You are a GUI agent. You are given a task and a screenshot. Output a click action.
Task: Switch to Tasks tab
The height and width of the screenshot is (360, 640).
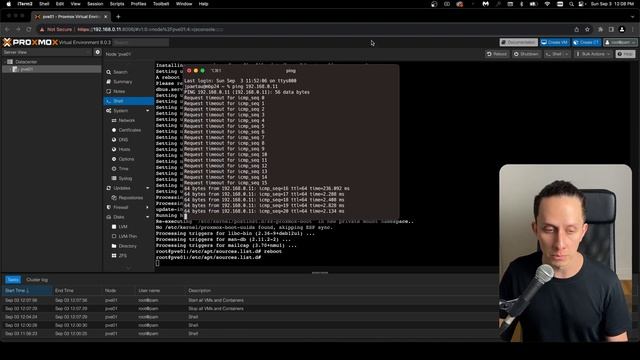click(13, 280)
